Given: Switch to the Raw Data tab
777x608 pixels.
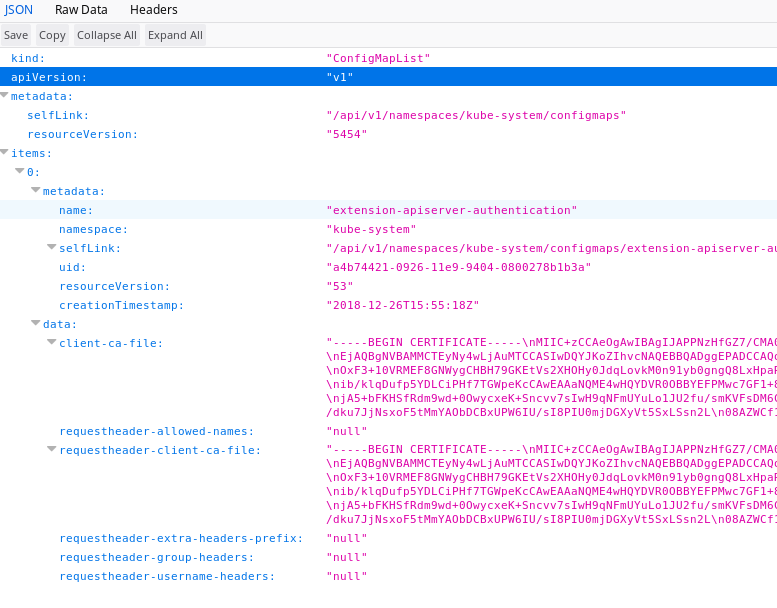Looking at the screenshot, I should coord(81,10).
